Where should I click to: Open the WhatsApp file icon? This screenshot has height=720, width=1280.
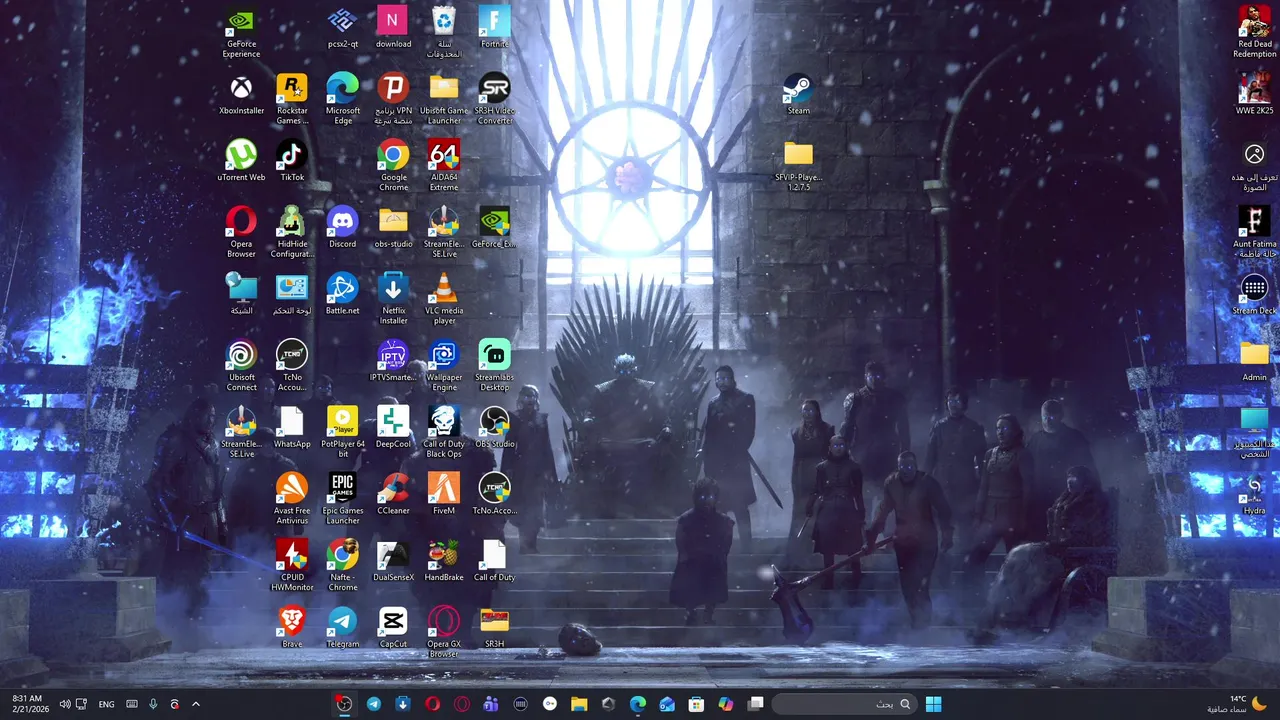point(292,428)
